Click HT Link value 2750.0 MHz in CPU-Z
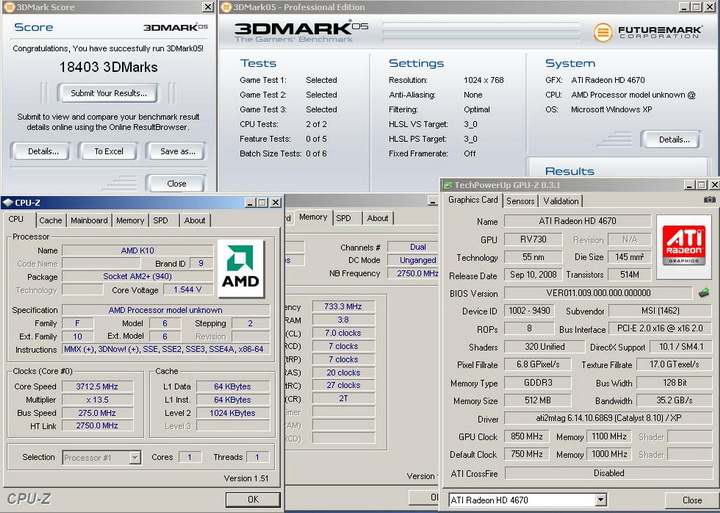This screenshot has height=513, width=720. point(97,426)
